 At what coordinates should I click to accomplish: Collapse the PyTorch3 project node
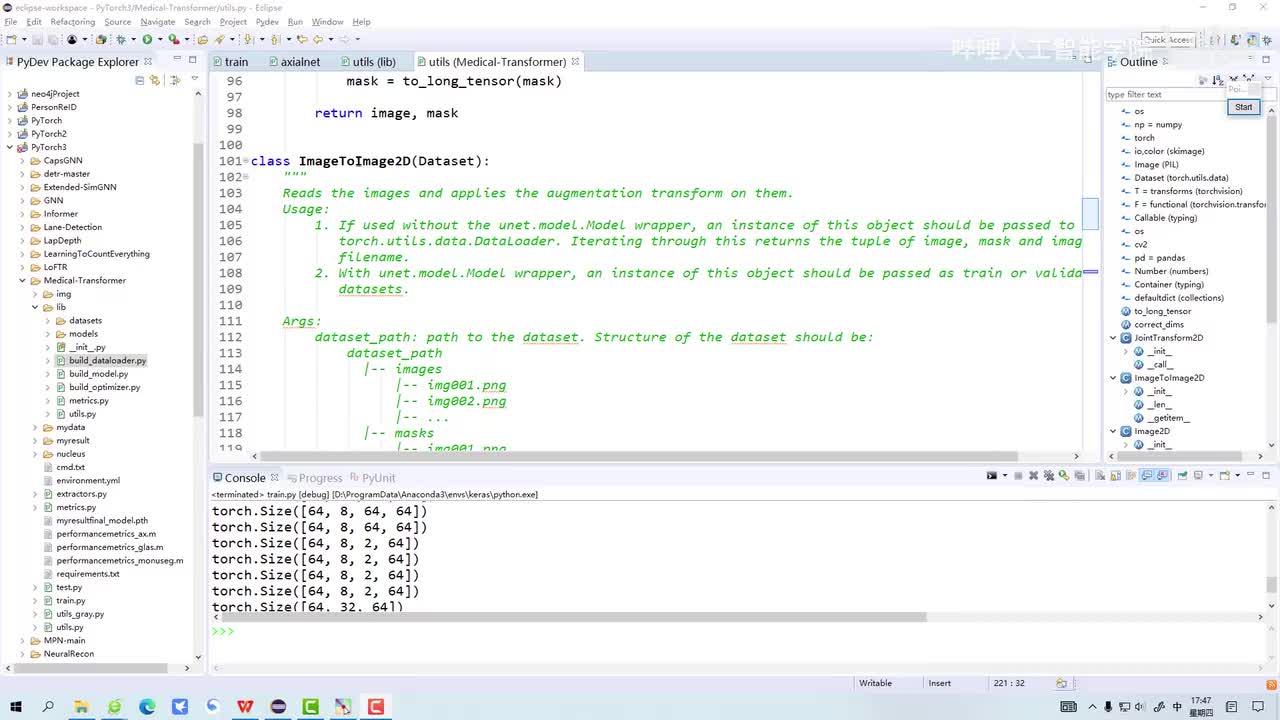click(10, 147)
